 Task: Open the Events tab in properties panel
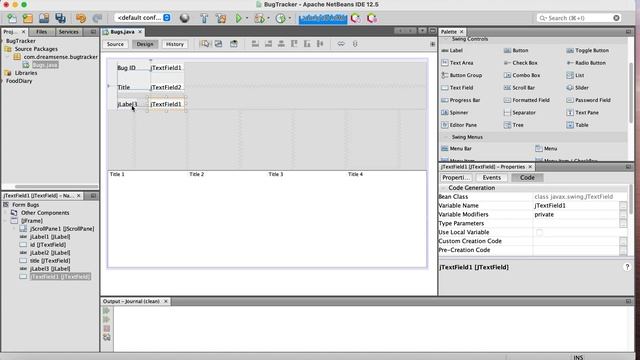click(x=491, y=178)
